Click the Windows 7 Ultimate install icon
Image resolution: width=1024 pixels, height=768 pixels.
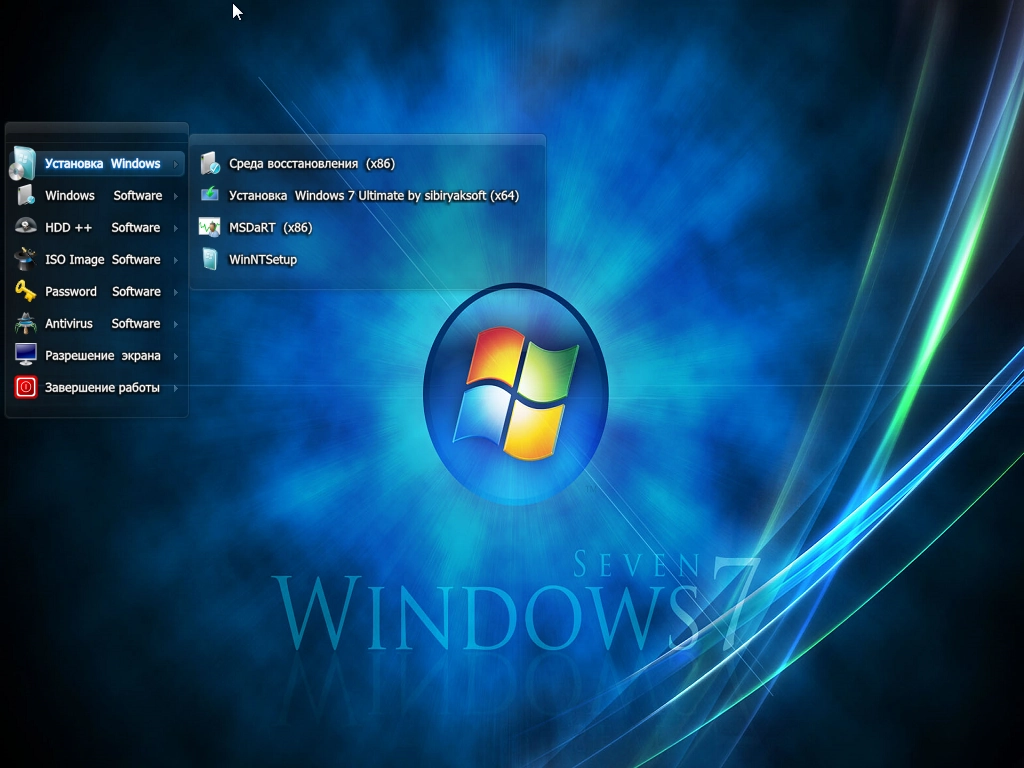coord(210,194)
